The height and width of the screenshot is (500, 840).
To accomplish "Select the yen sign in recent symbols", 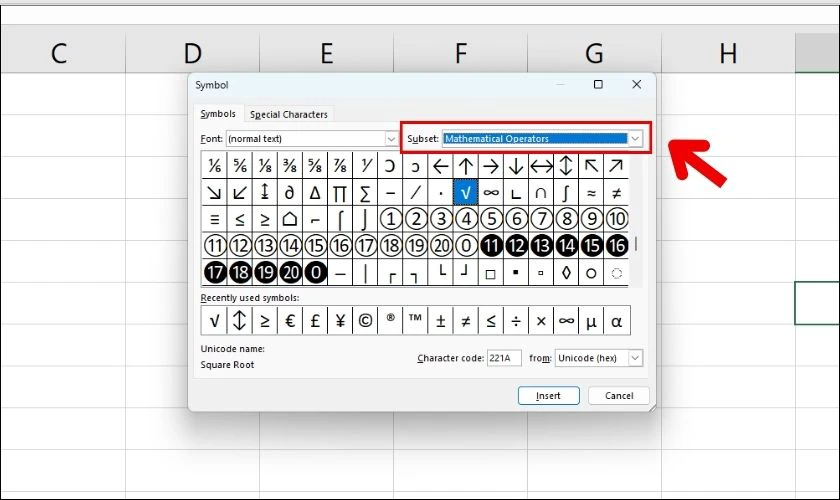I will point(340,320).
